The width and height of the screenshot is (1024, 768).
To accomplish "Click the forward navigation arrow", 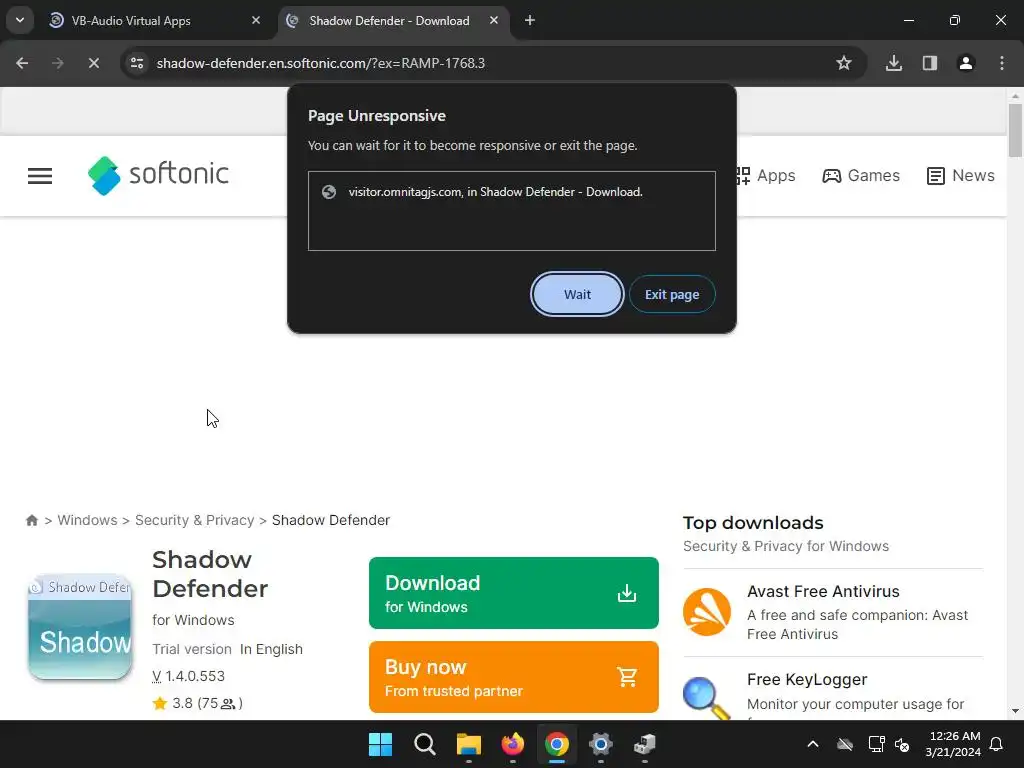I will click(x=58, y=63).
